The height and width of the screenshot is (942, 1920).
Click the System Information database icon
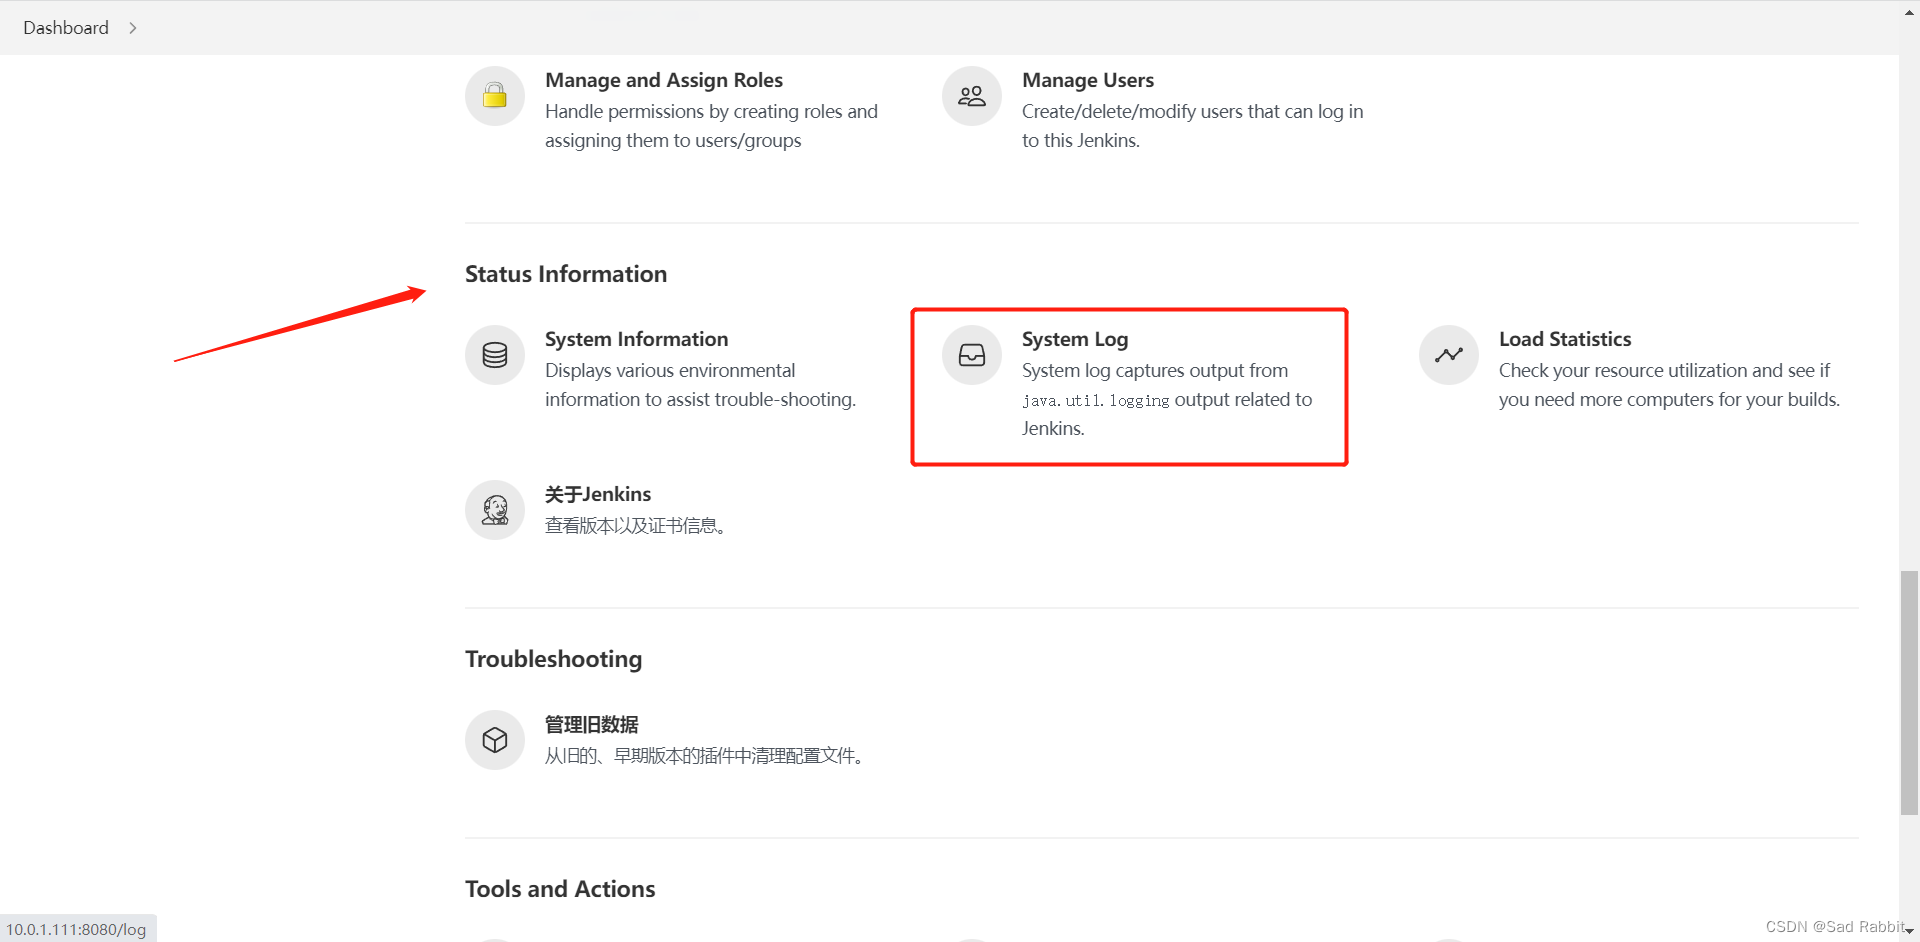pos(495,355)
